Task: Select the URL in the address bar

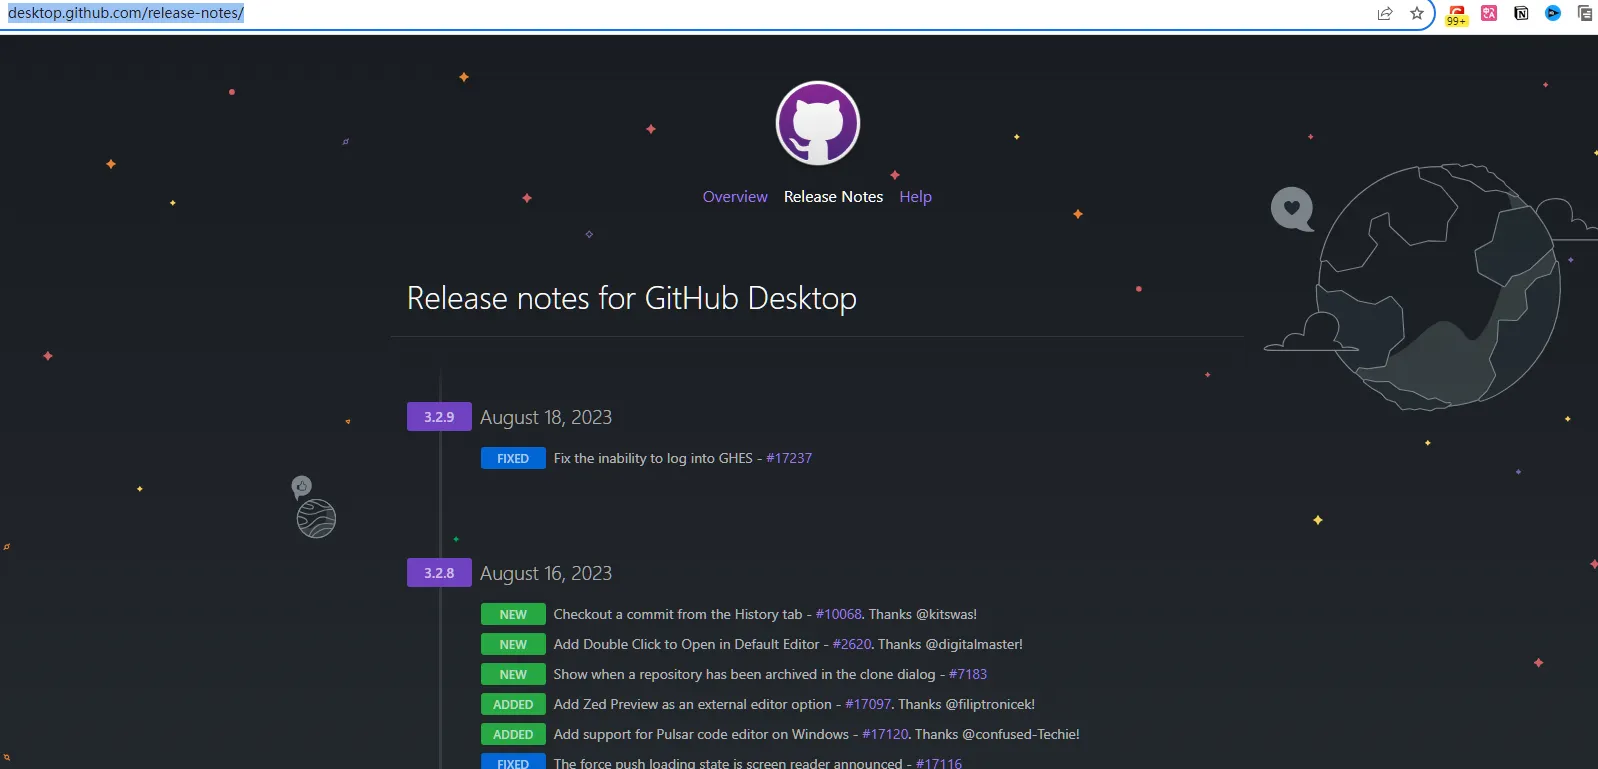Action: [126, 13]
